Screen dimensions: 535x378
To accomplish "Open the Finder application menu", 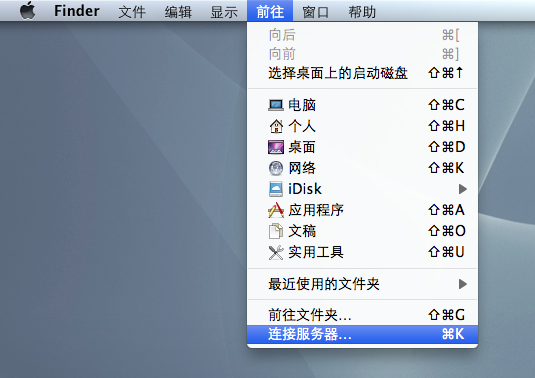I will pyautogui.click(x=77, y=11).
